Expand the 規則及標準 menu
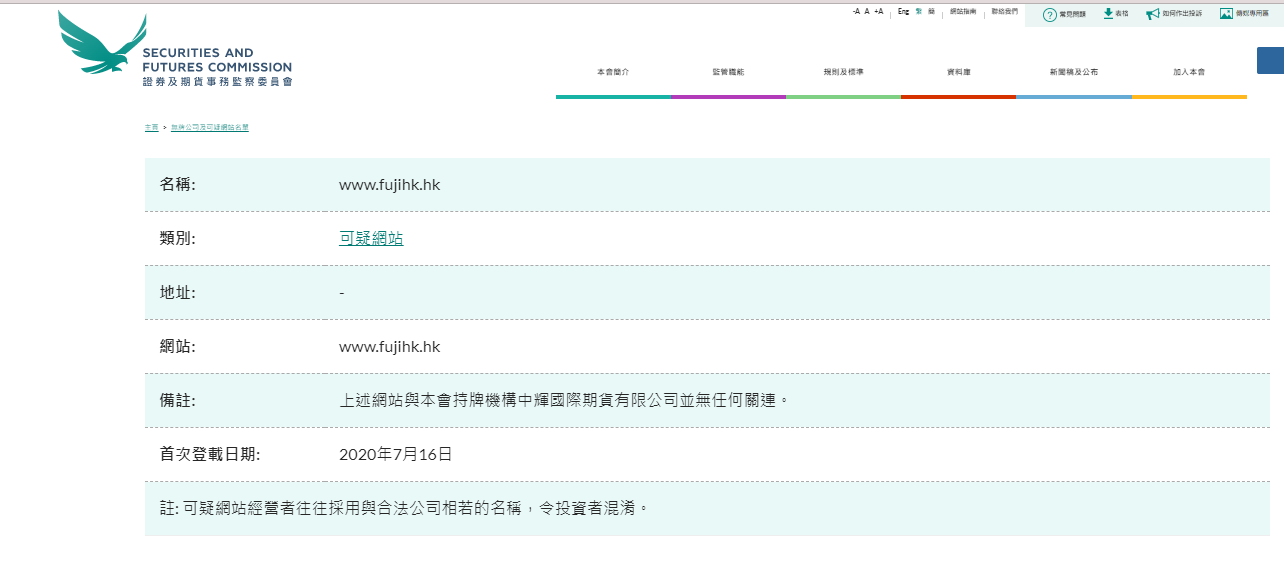1284x564 pixels. point(843,73)
